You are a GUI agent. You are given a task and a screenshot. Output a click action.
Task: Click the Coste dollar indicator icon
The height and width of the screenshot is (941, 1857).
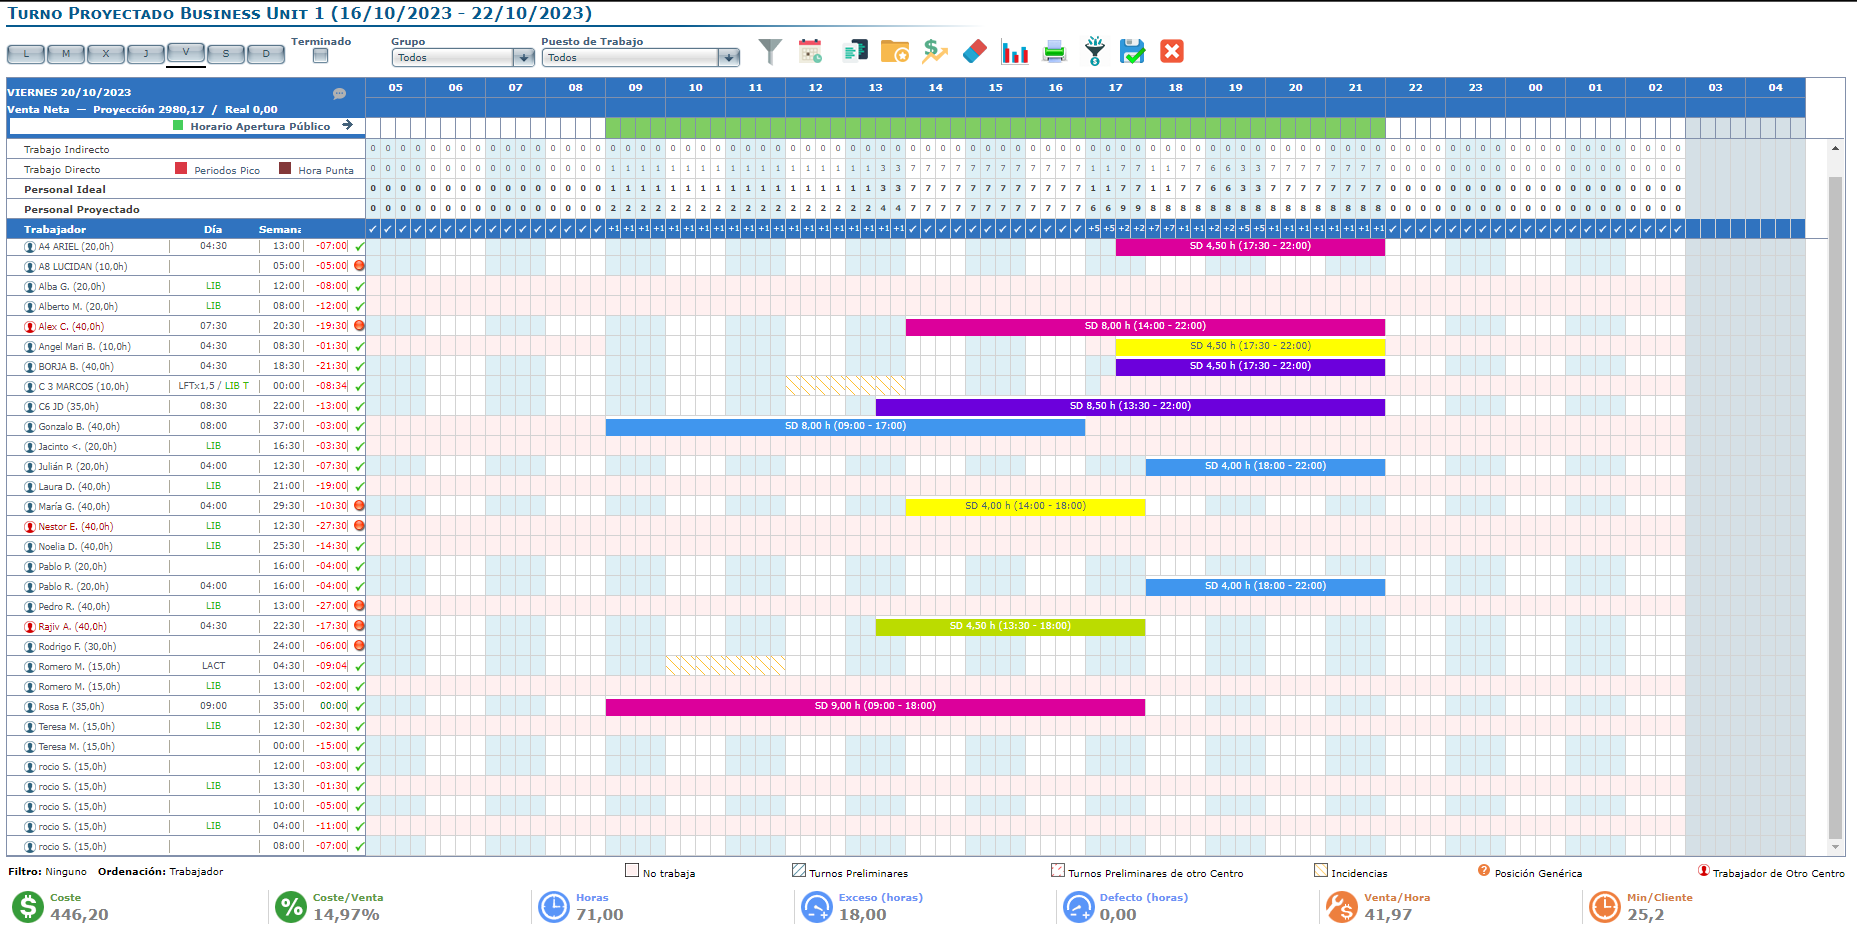(28, 907)
